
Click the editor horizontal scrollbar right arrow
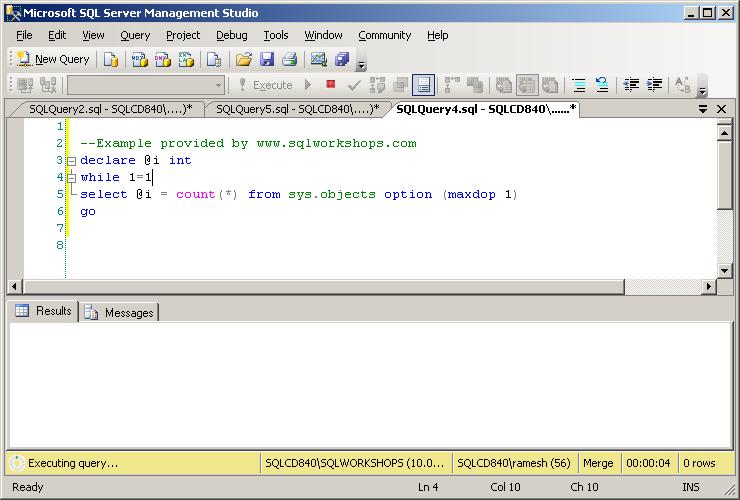(x=708, y=286)
